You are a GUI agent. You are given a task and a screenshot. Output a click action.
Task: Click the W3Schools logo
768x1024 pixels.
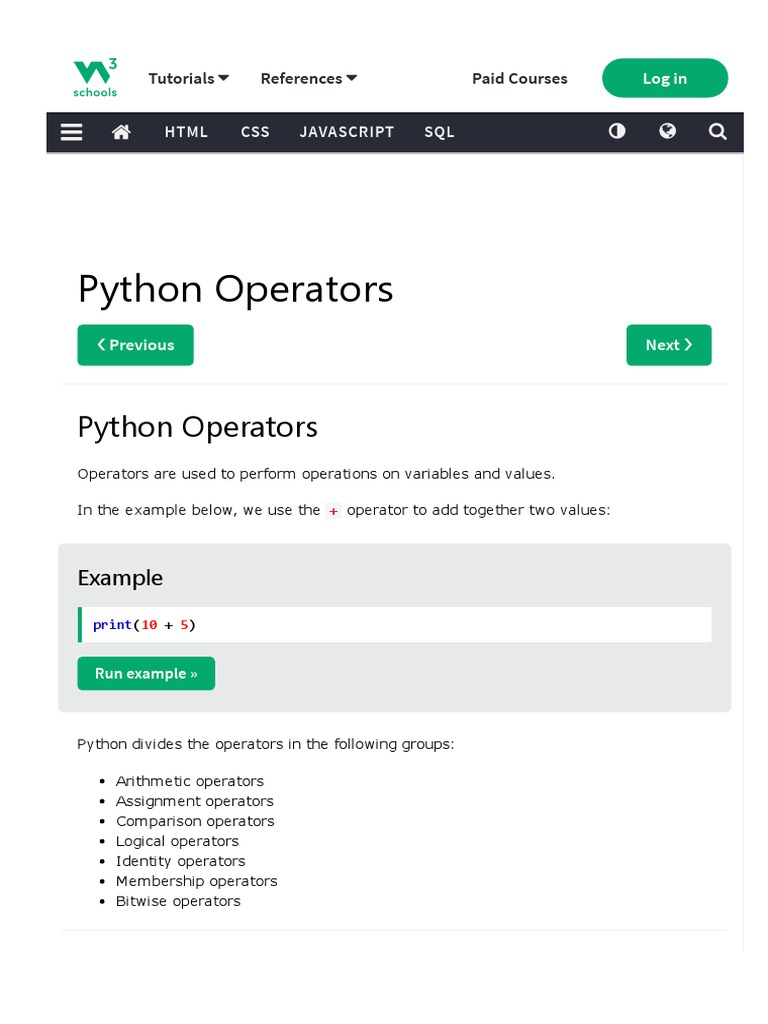pyautogui.click(x=95, y=78)
